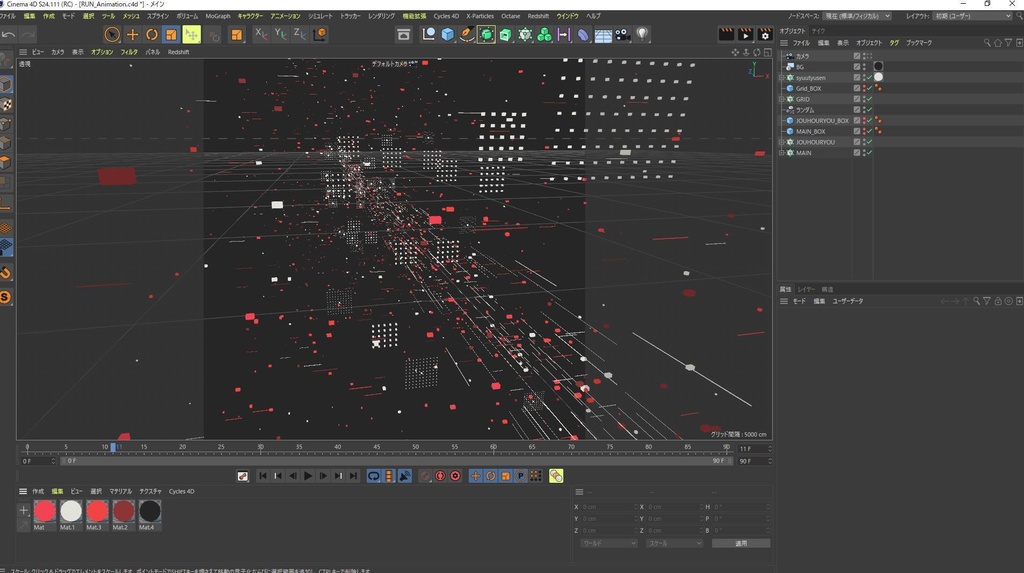
Task: Go to start of animation
Action: coord(263,476)
